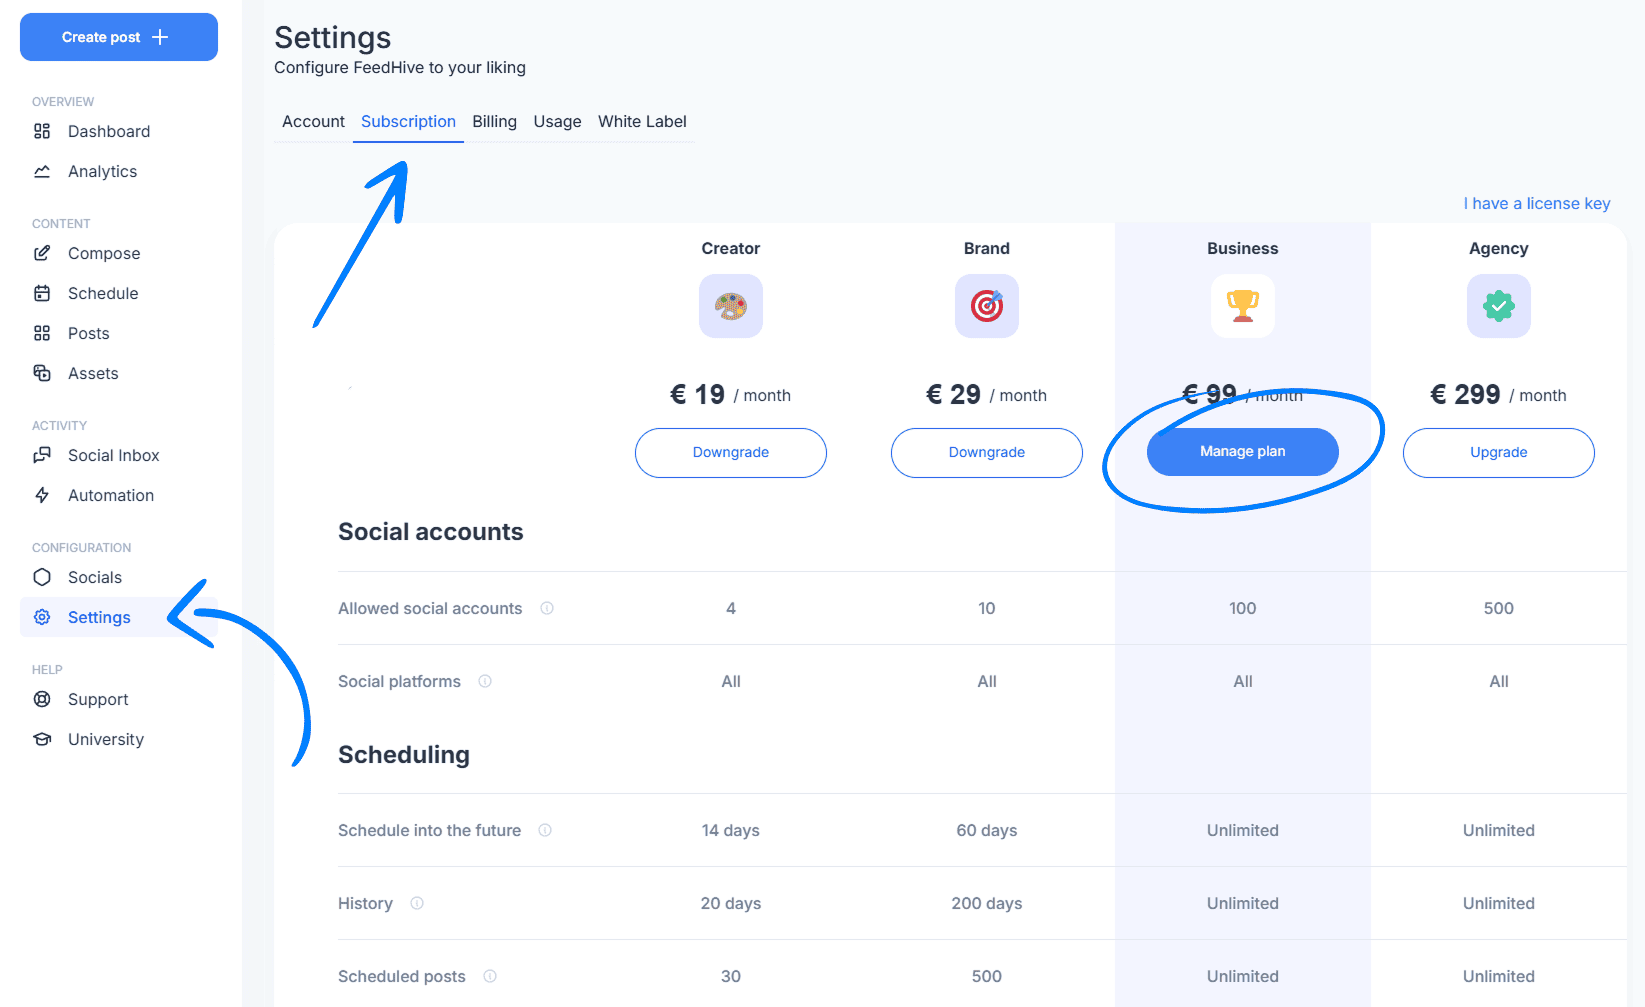Screen dimensions: 1645x1007
Task: Click the 14 days Creator value
Action: 731,830
